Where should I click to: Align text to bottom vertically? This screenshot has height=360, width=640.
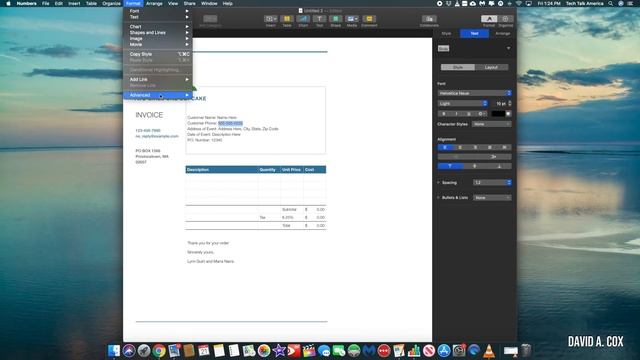pos(499,166)
